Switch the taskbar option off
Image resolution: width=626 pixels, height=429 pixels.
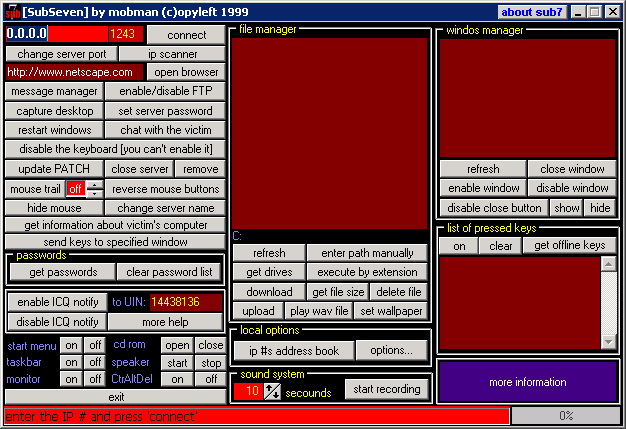94,363
